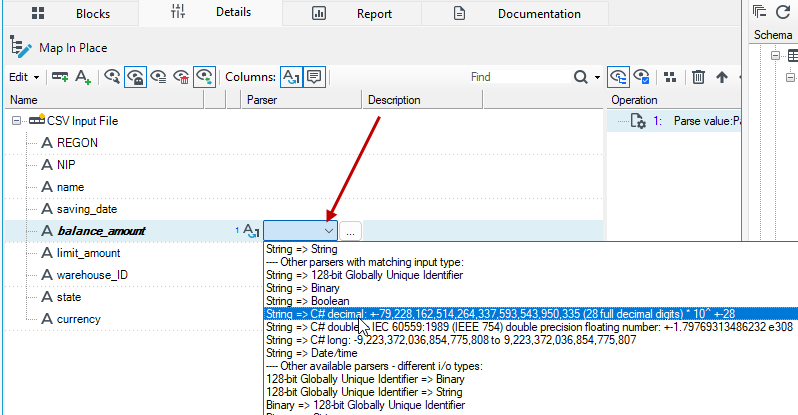Screen dimensions: 798x415
Task: Click the Name column header
Action: (x=104, y=100)
